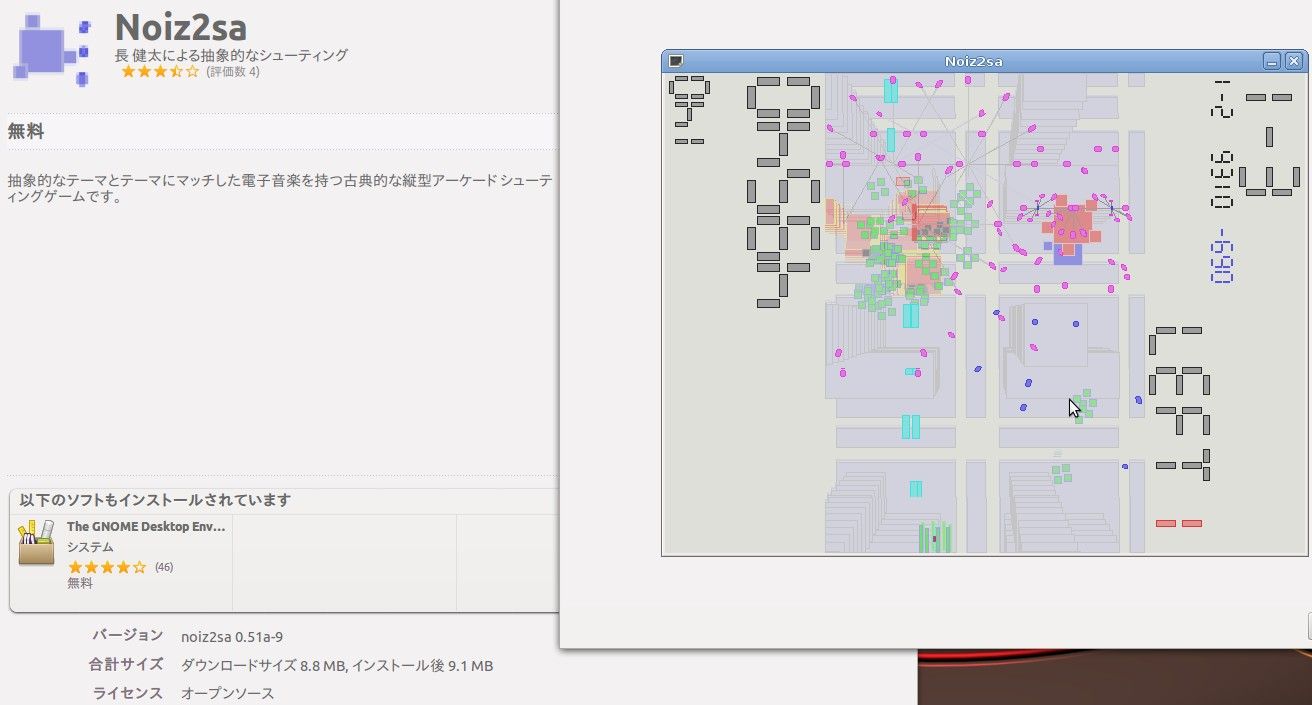Click the red remaining-lives indicator bars

(x=1179, y=523)
